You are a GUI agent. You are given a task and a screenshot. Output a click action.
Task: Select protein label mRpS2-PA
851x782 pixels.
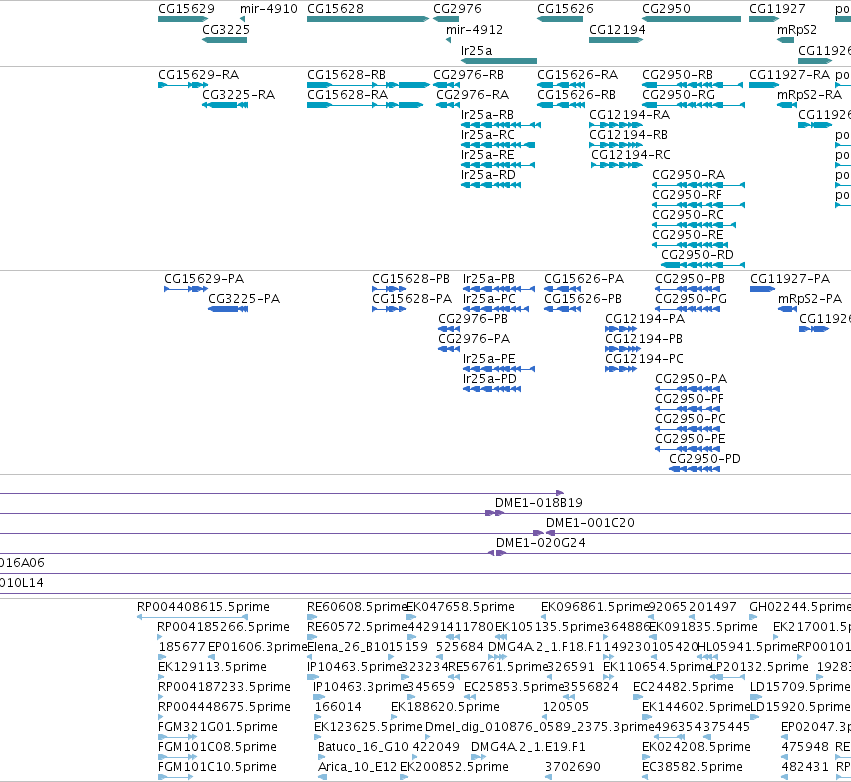point(810,299)
